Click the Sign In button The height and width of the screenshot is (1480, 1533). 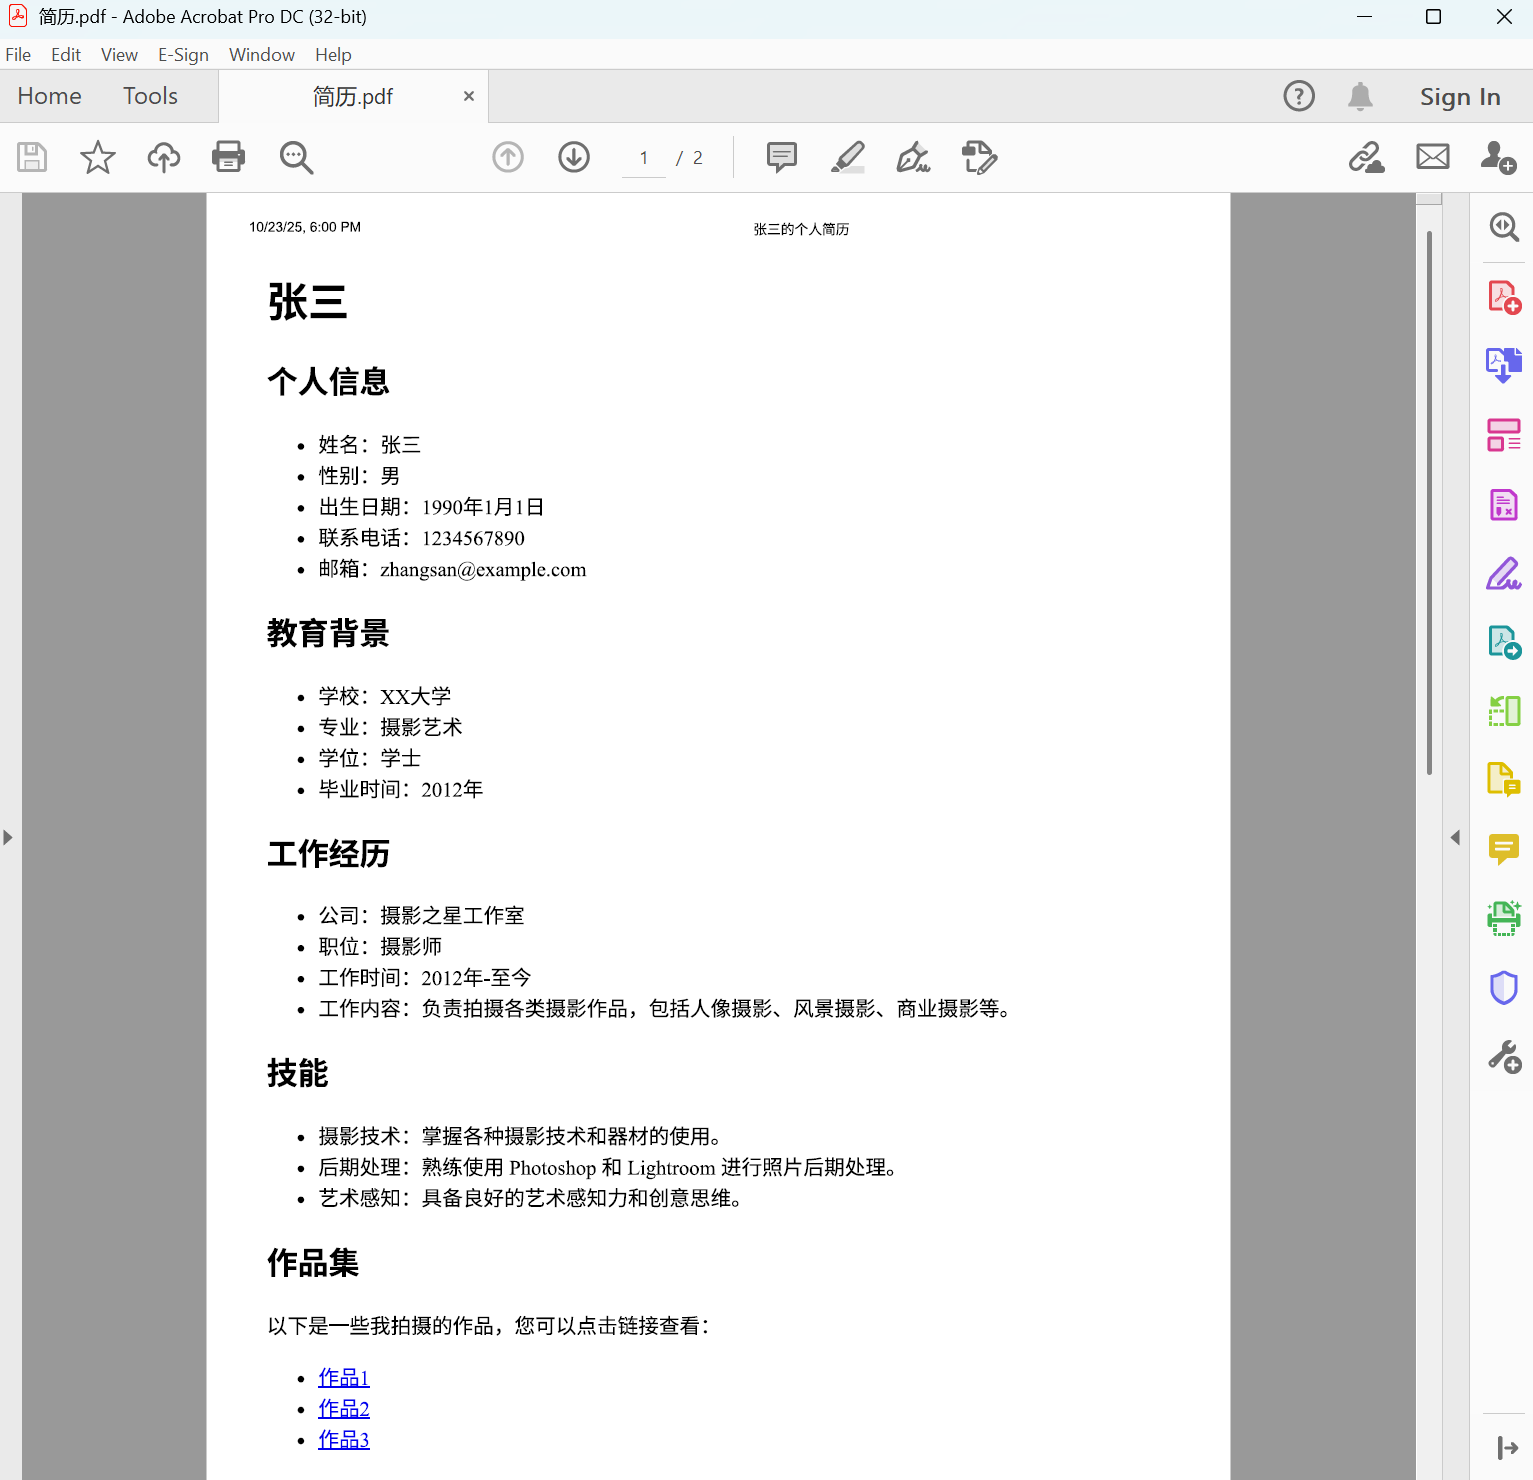(x=1459, y=97)
